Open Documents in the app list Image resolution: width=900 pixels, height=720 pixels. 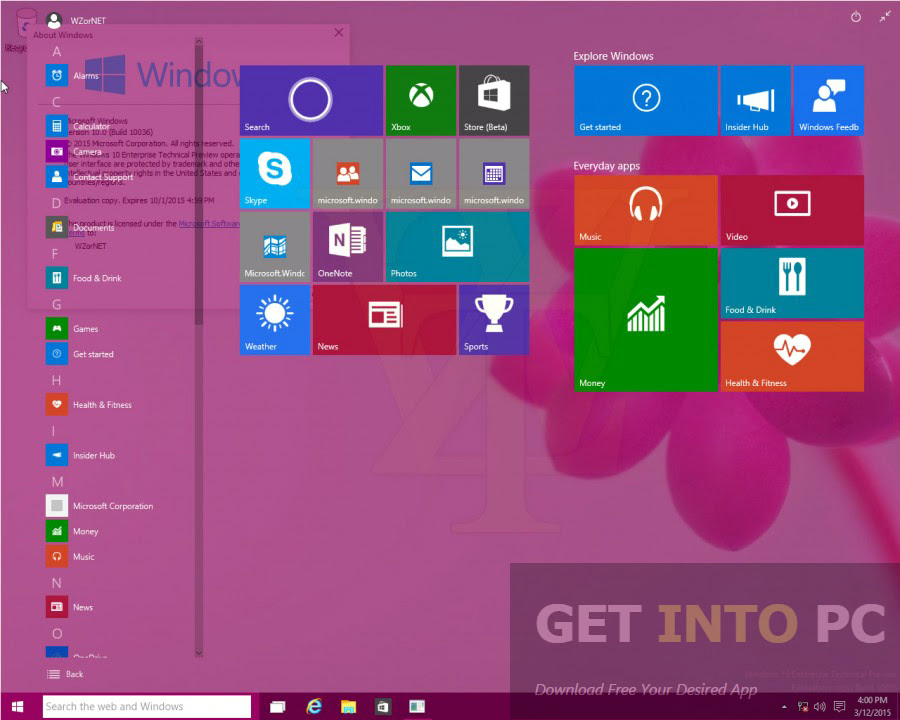[80, 227]
